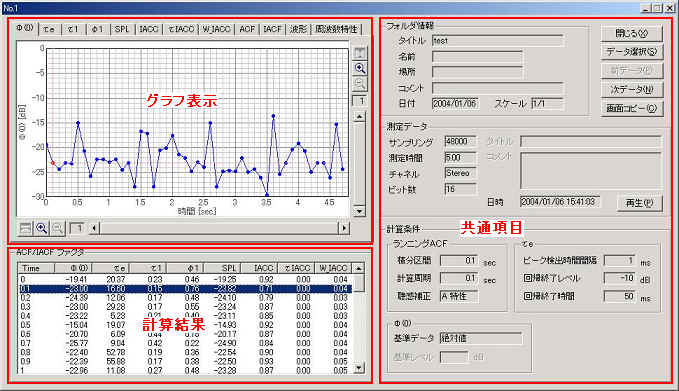Click horizontal zoom-out magnifier below graph
The height and width of the screenshot is (391, 679).
(x=58, y=228)
